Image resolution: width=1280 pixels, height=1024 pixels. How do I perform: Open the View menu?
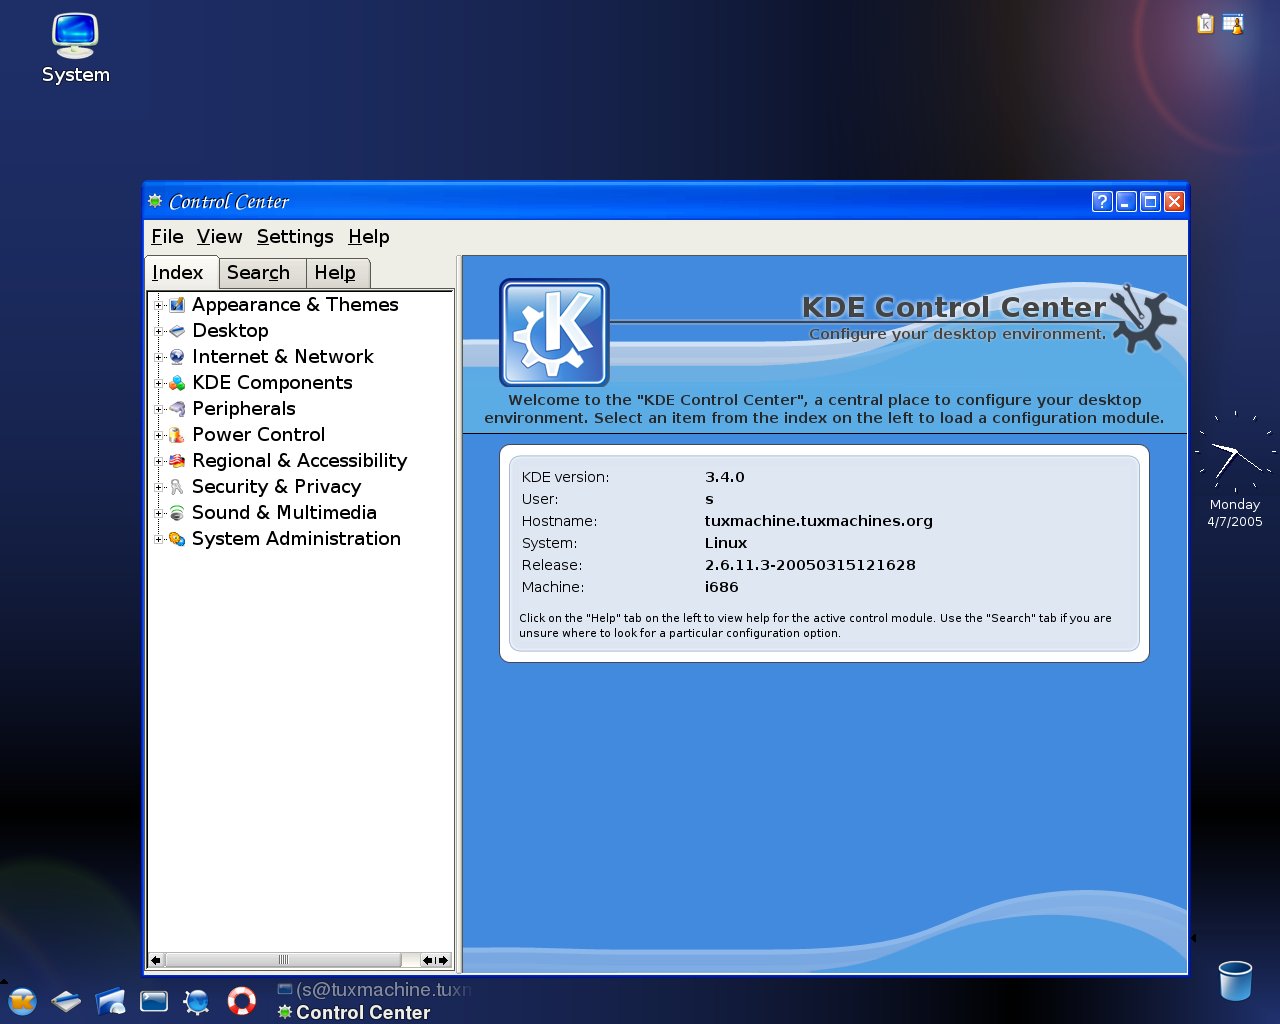(219, 237)
